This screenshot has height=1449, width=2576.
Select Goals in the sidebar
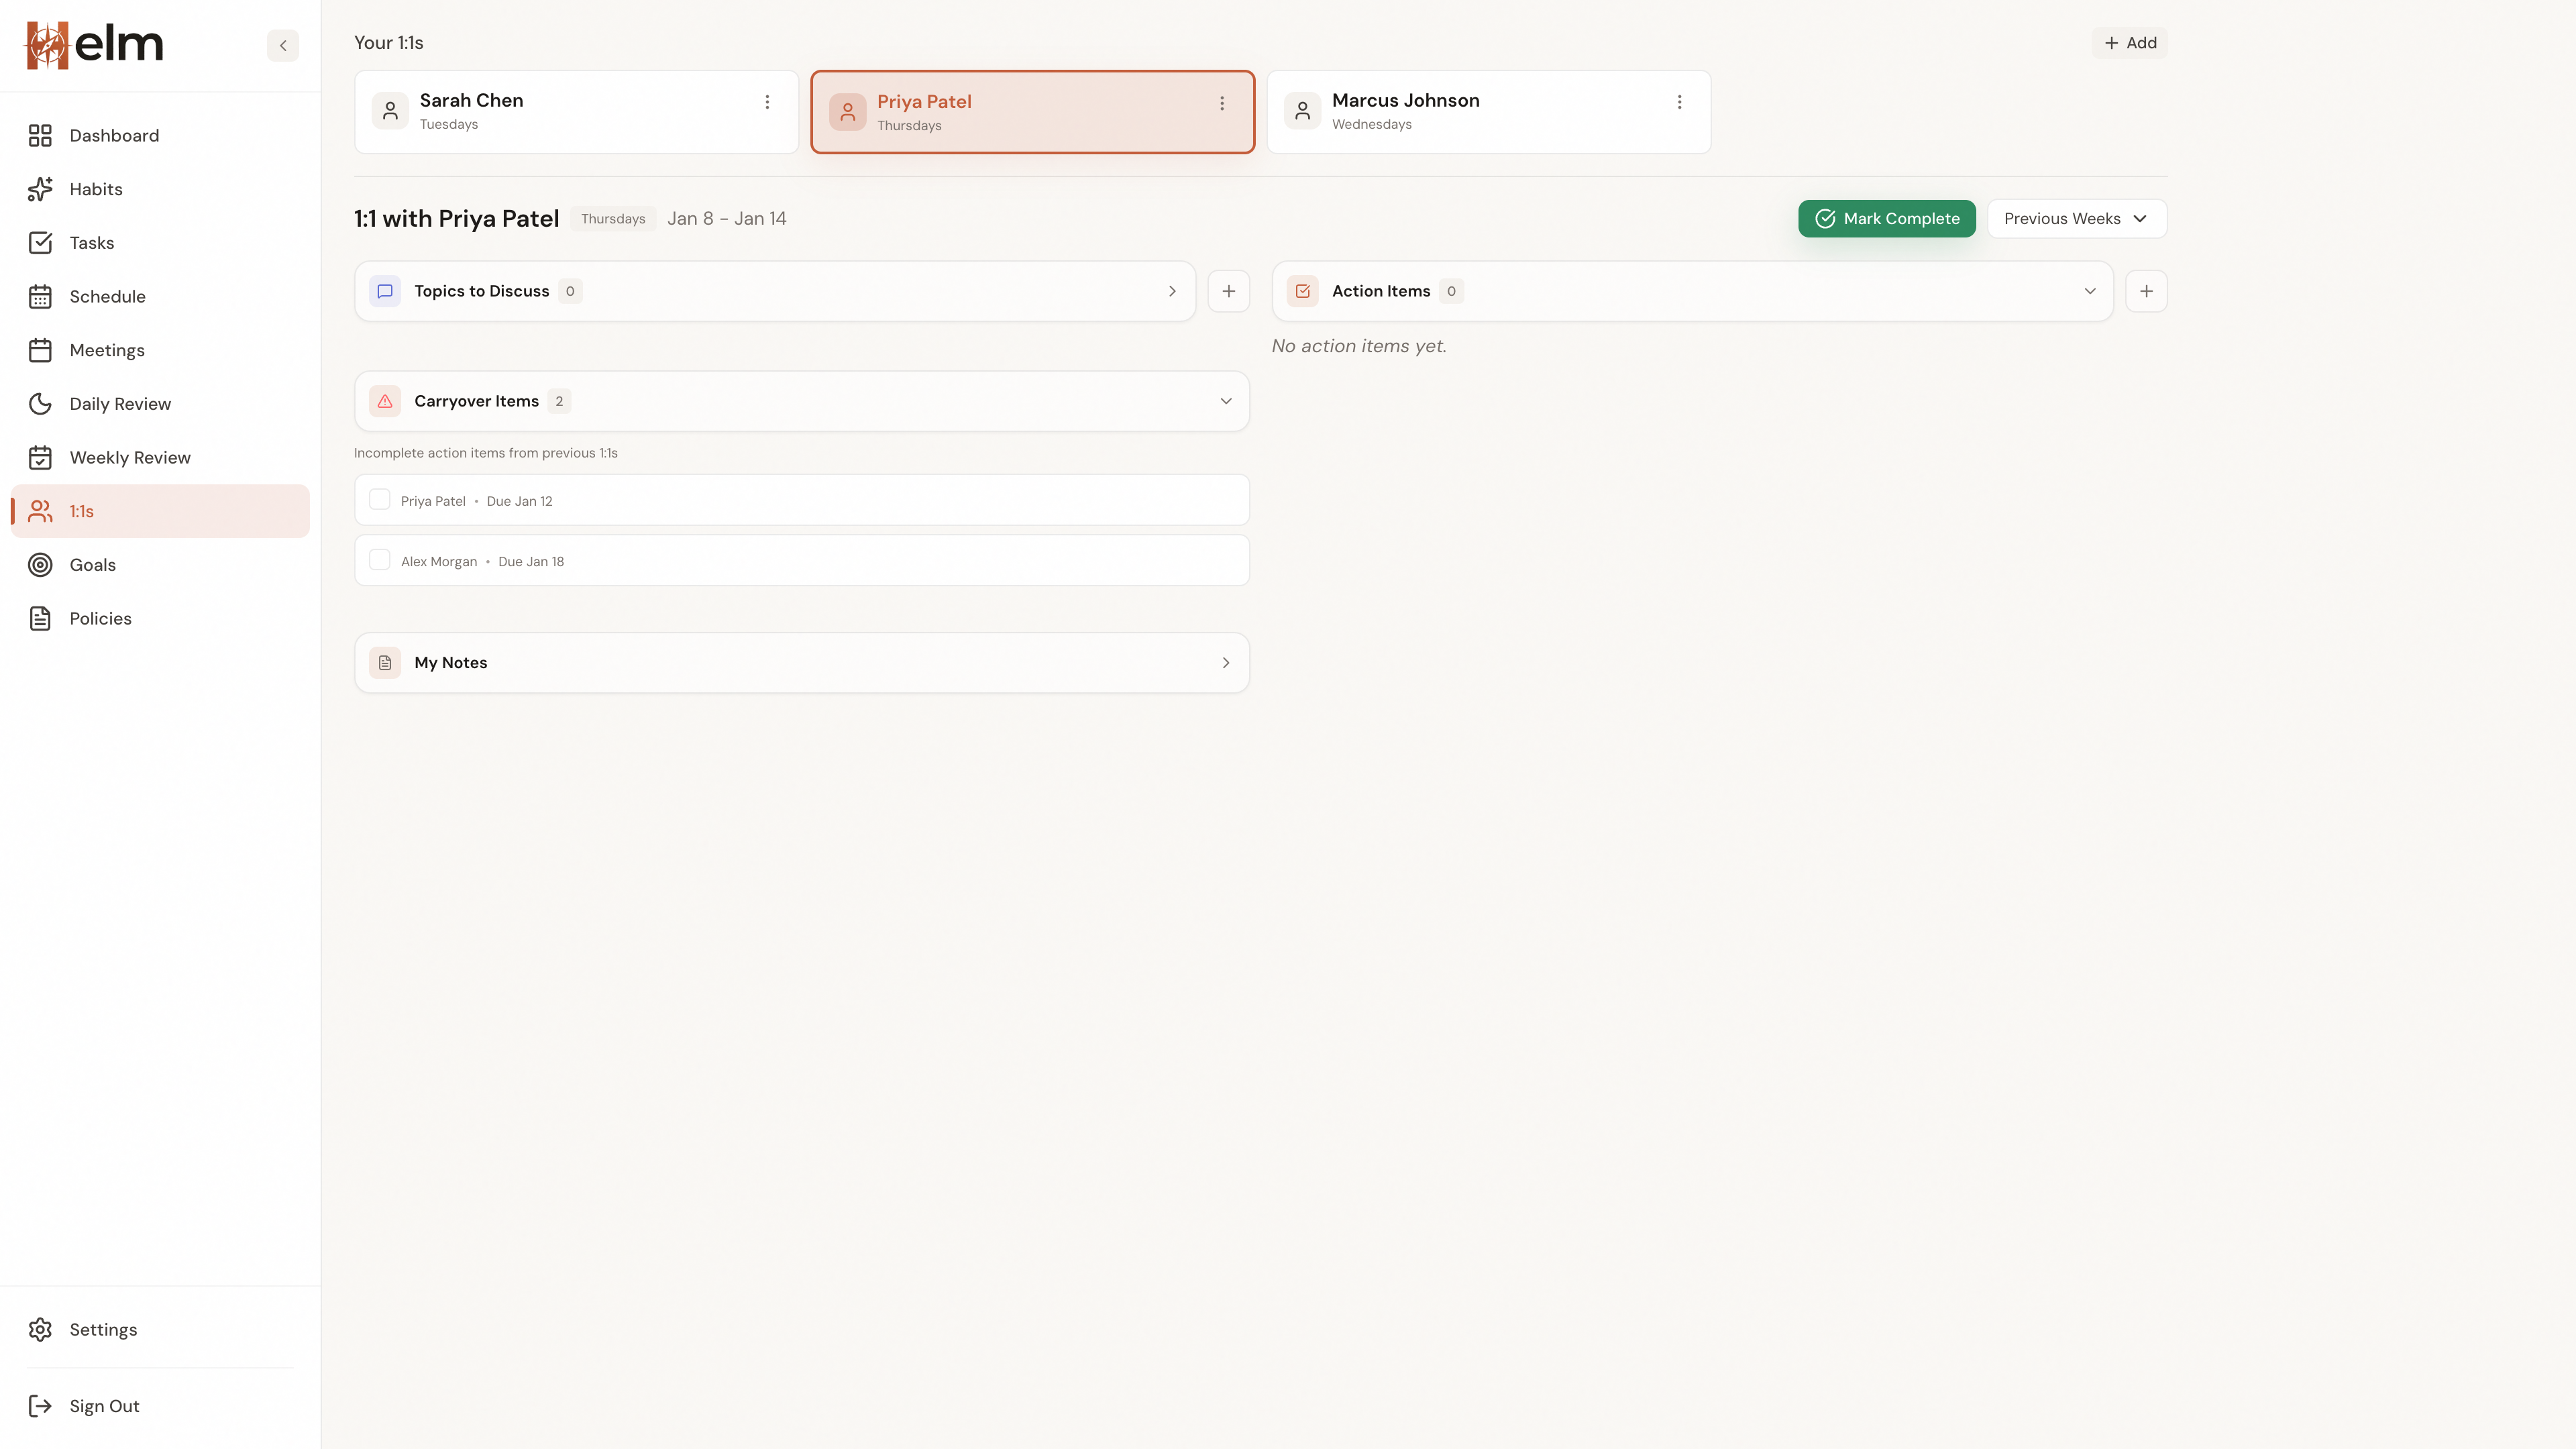92,564
